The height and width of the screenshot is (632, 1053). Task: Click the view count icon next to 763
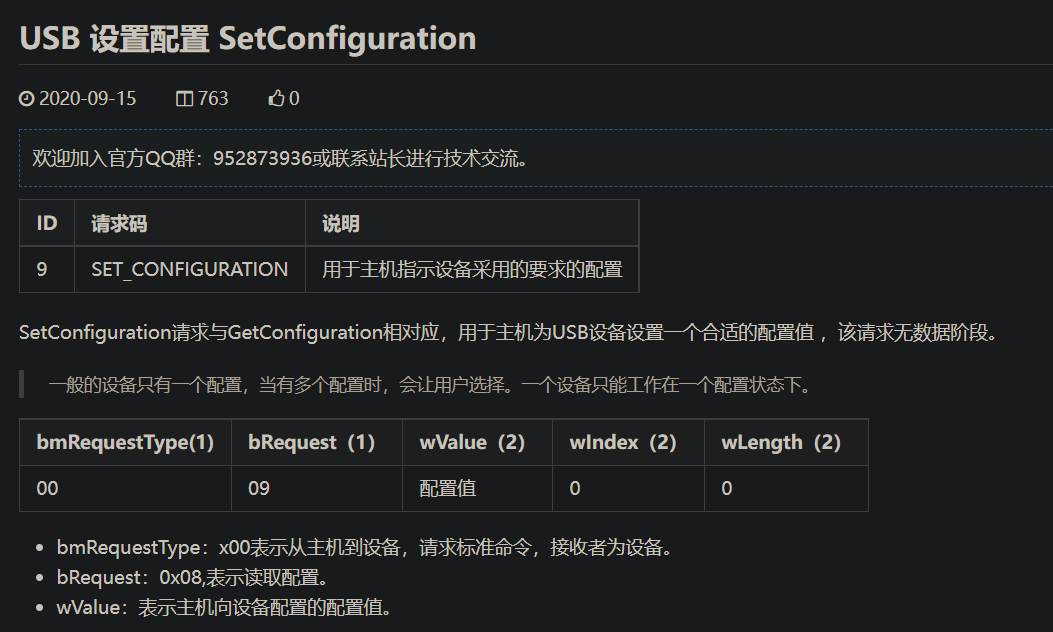point(184,99)
